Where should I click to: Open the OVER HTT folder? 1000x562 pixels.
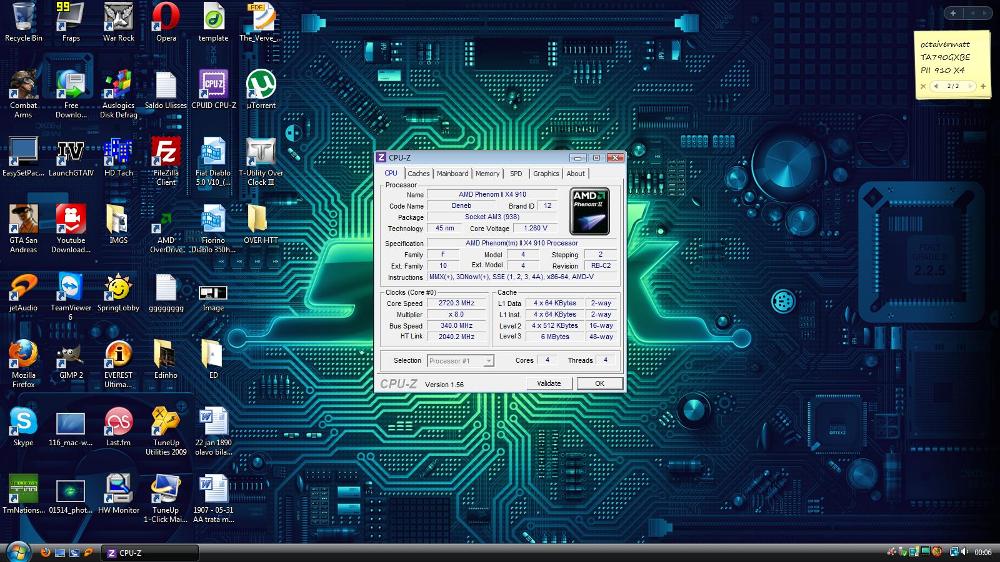pyautogui.click(x=261, y=224)
